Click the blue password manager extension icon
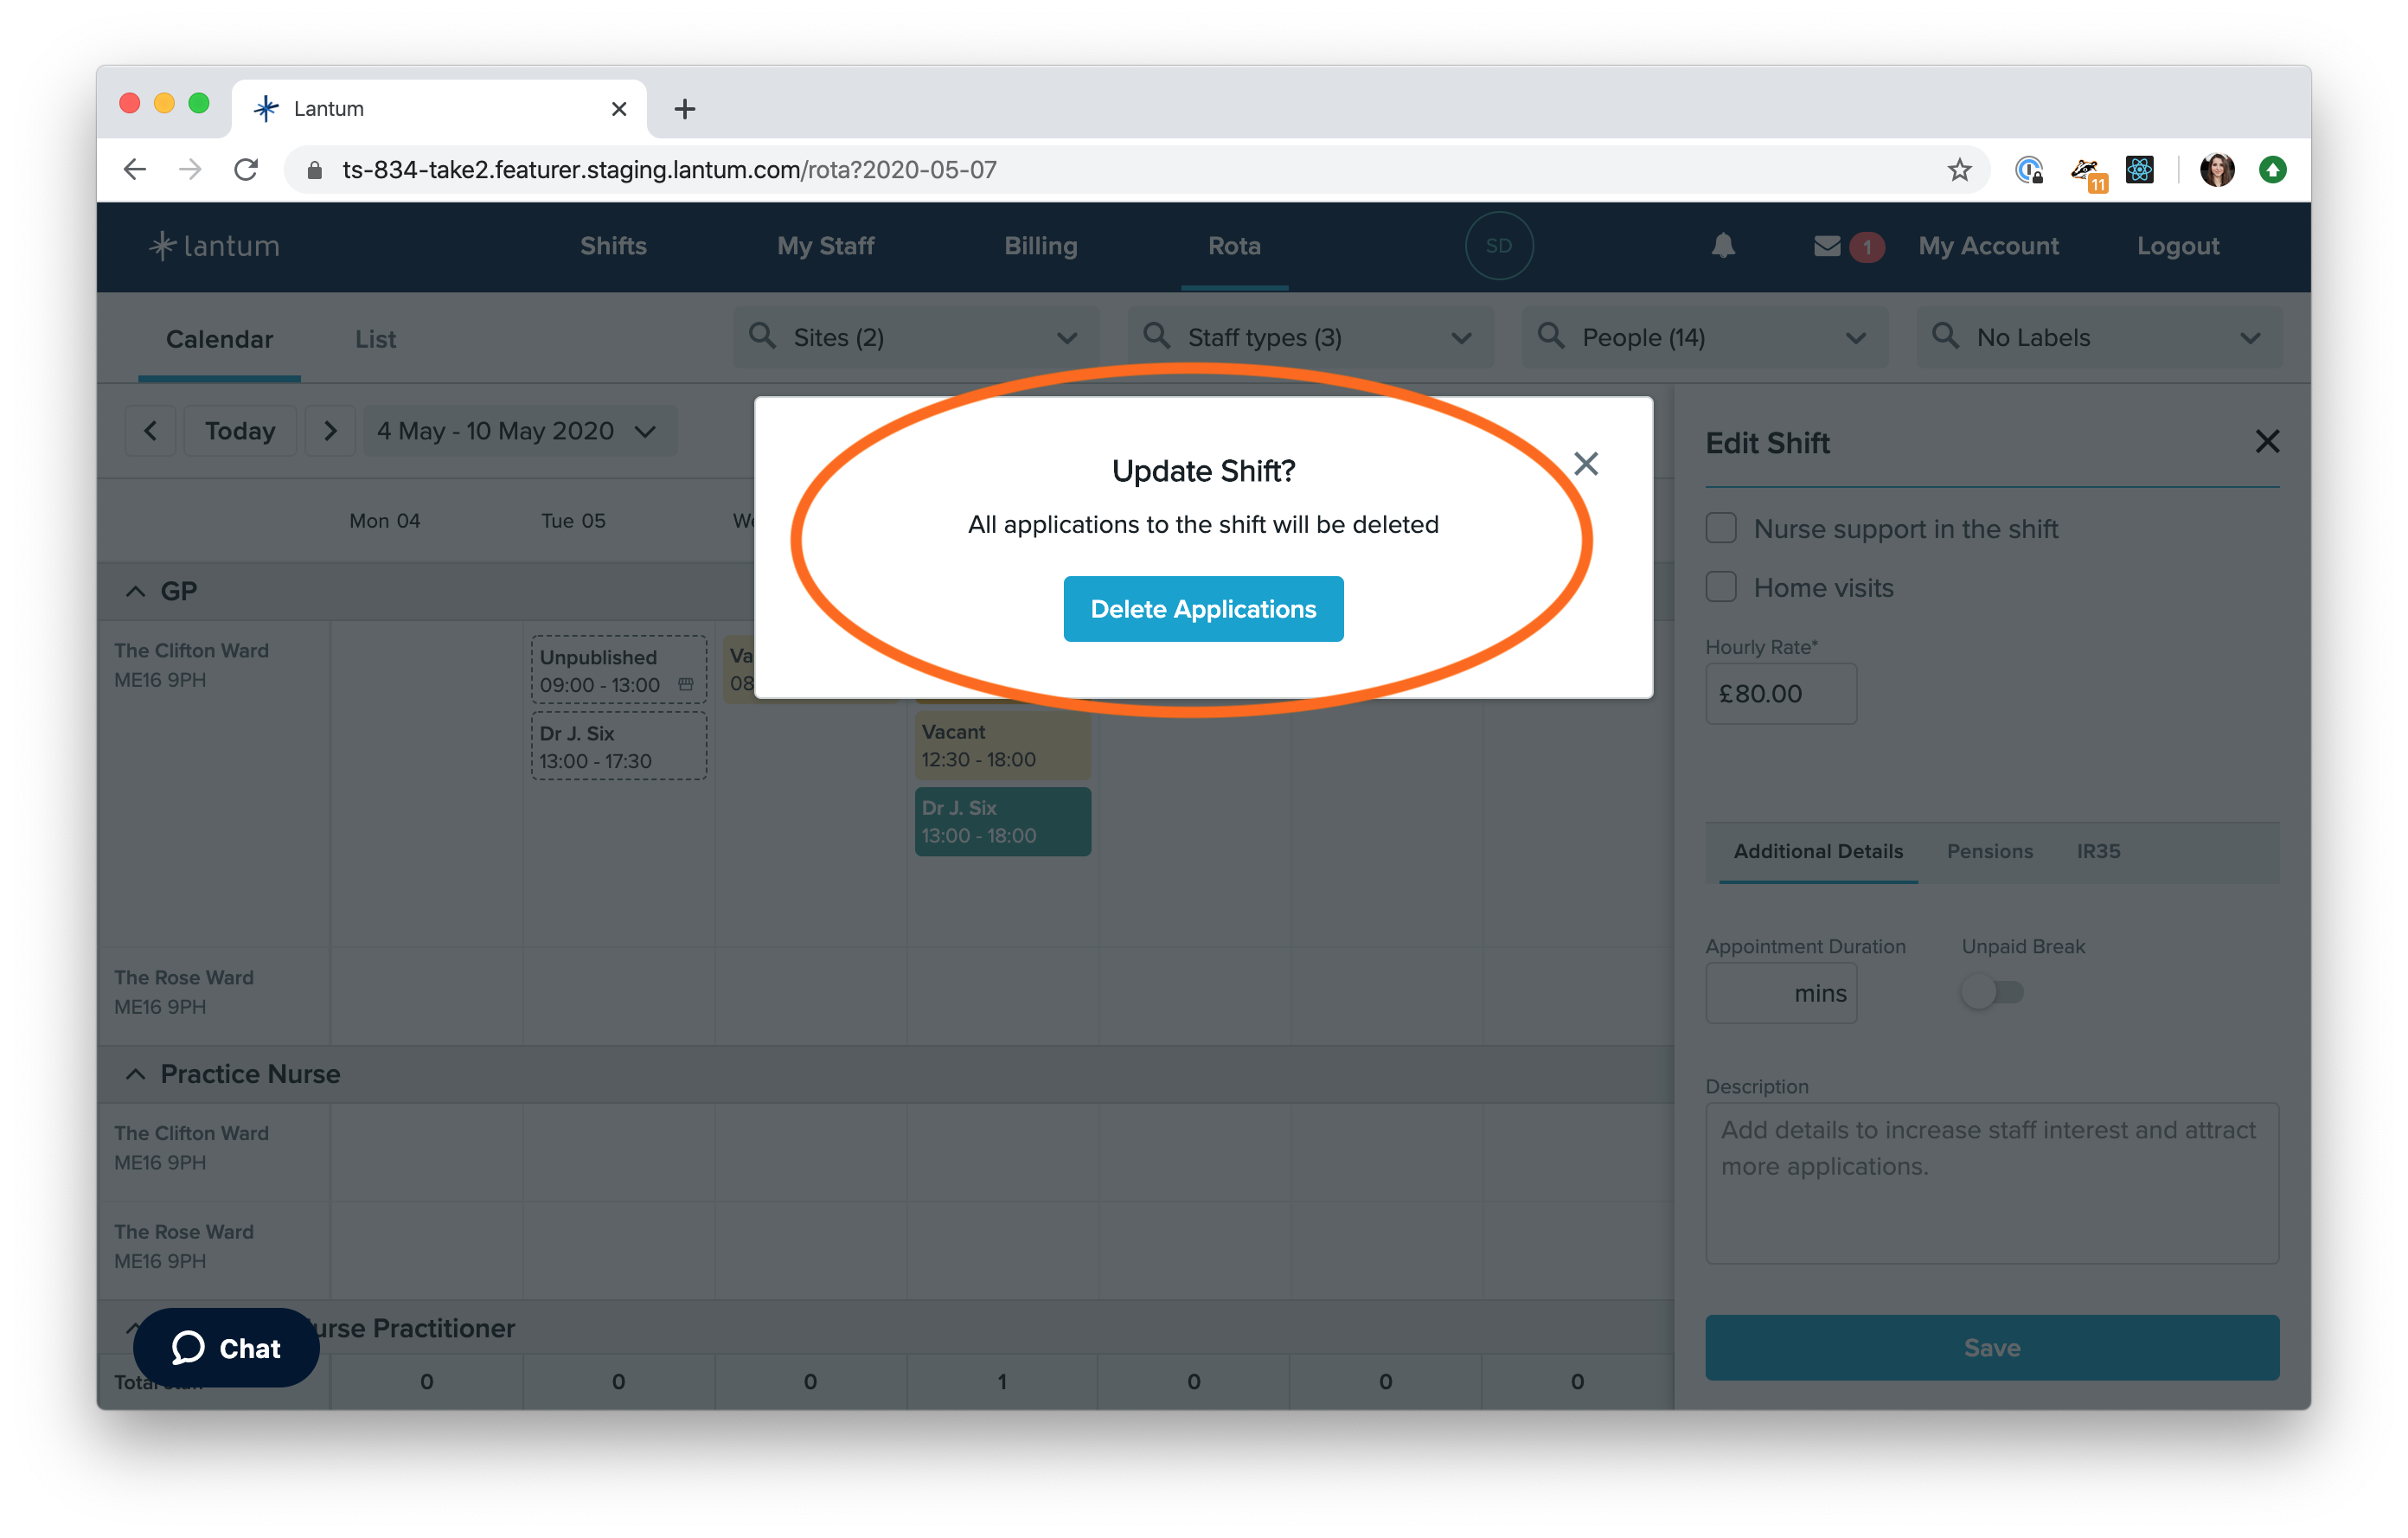2408x1538 pixels. point(2029,169)
